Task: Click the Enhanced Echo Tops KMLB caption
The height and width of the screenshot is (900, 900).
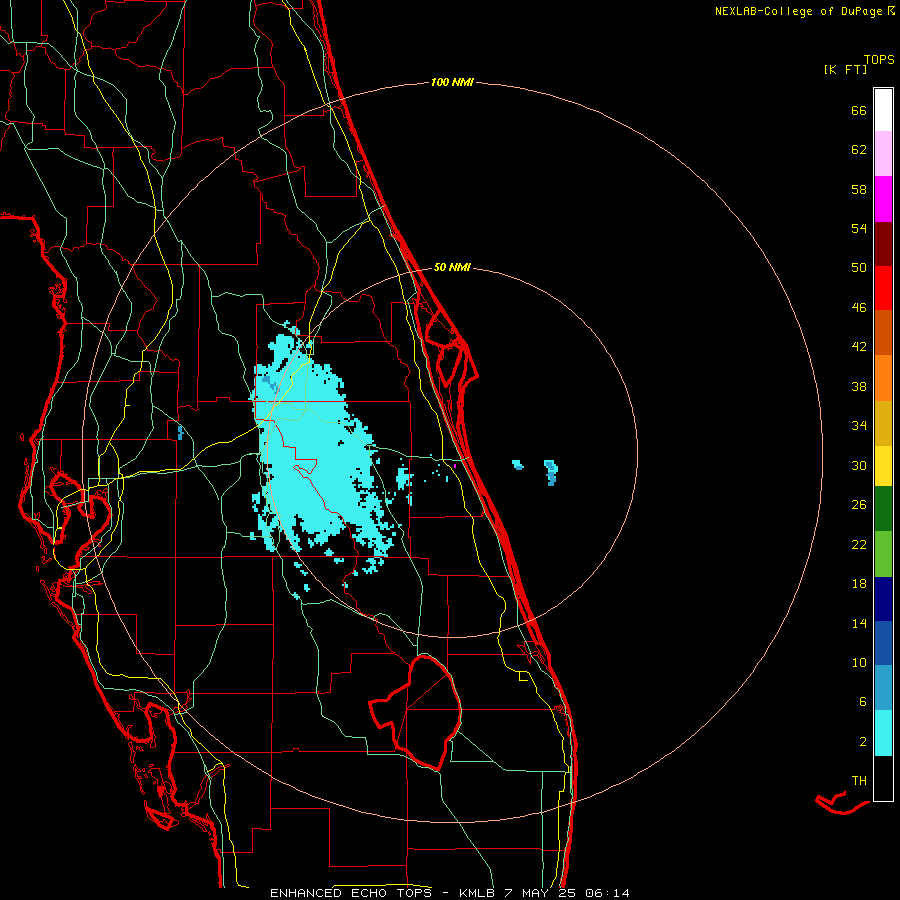Action: click(449, 893)
